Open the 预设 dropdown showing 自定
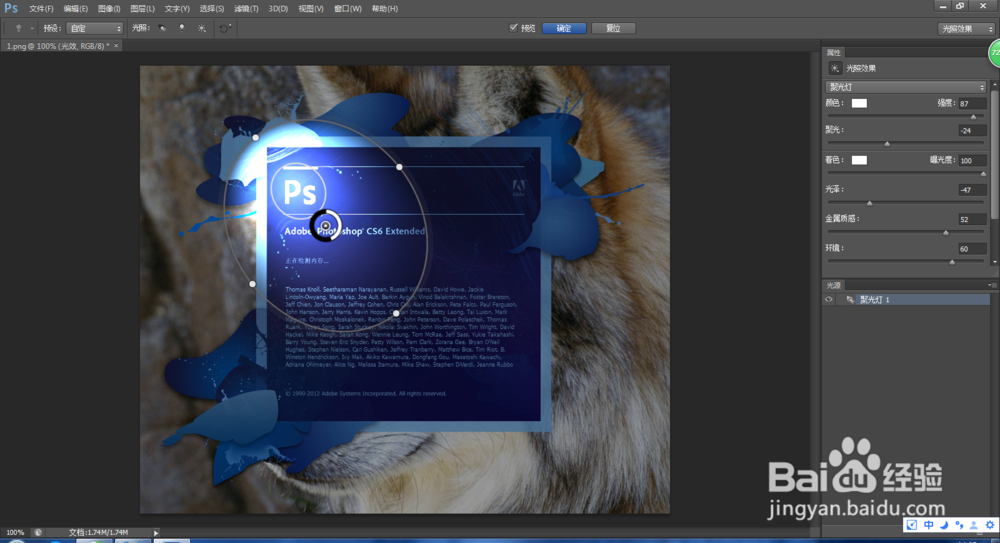1000x543 pixels. pyautogui.click(x=94, y=28)
